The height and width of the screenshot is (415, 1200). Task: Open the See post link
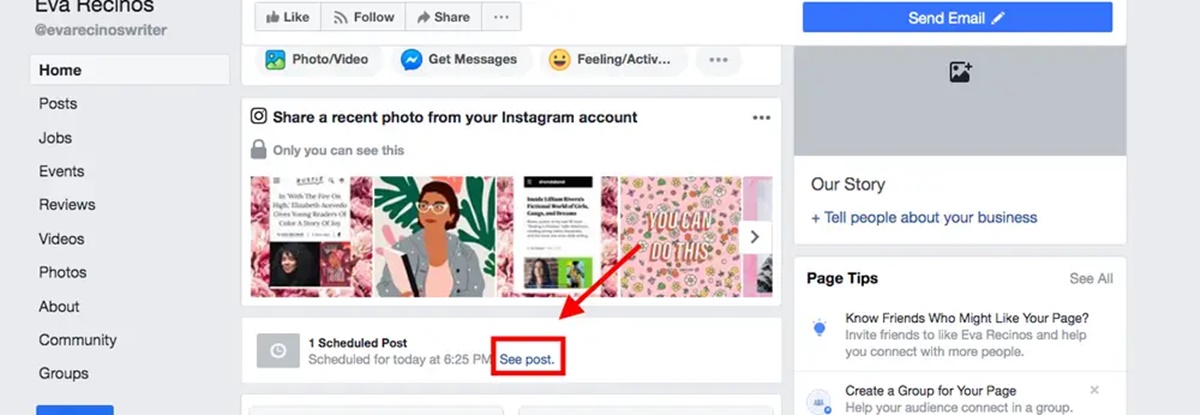(527, 359)
